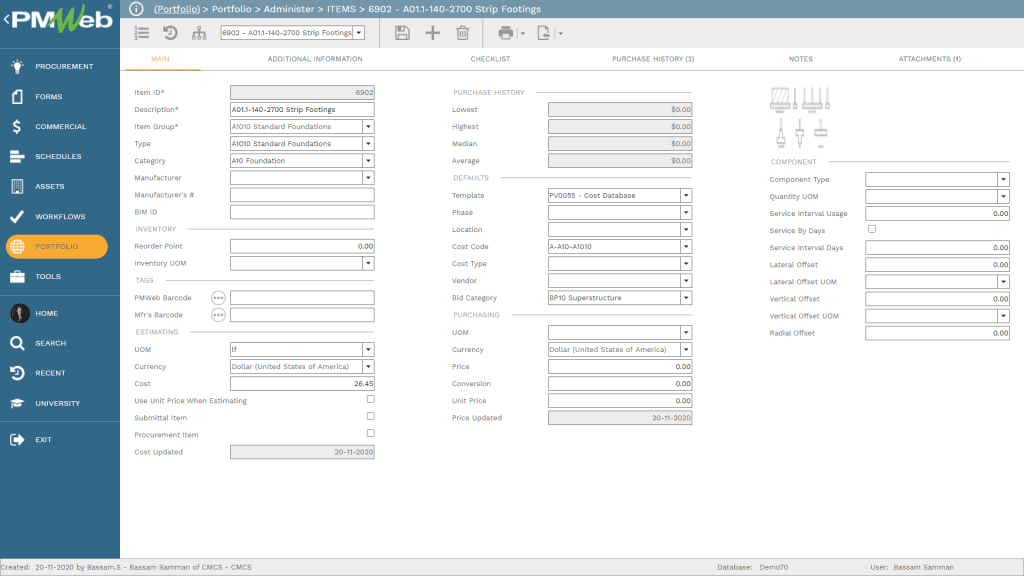Click the Cost value field
The image size is (1024, 576).
[x=302, y=384]
